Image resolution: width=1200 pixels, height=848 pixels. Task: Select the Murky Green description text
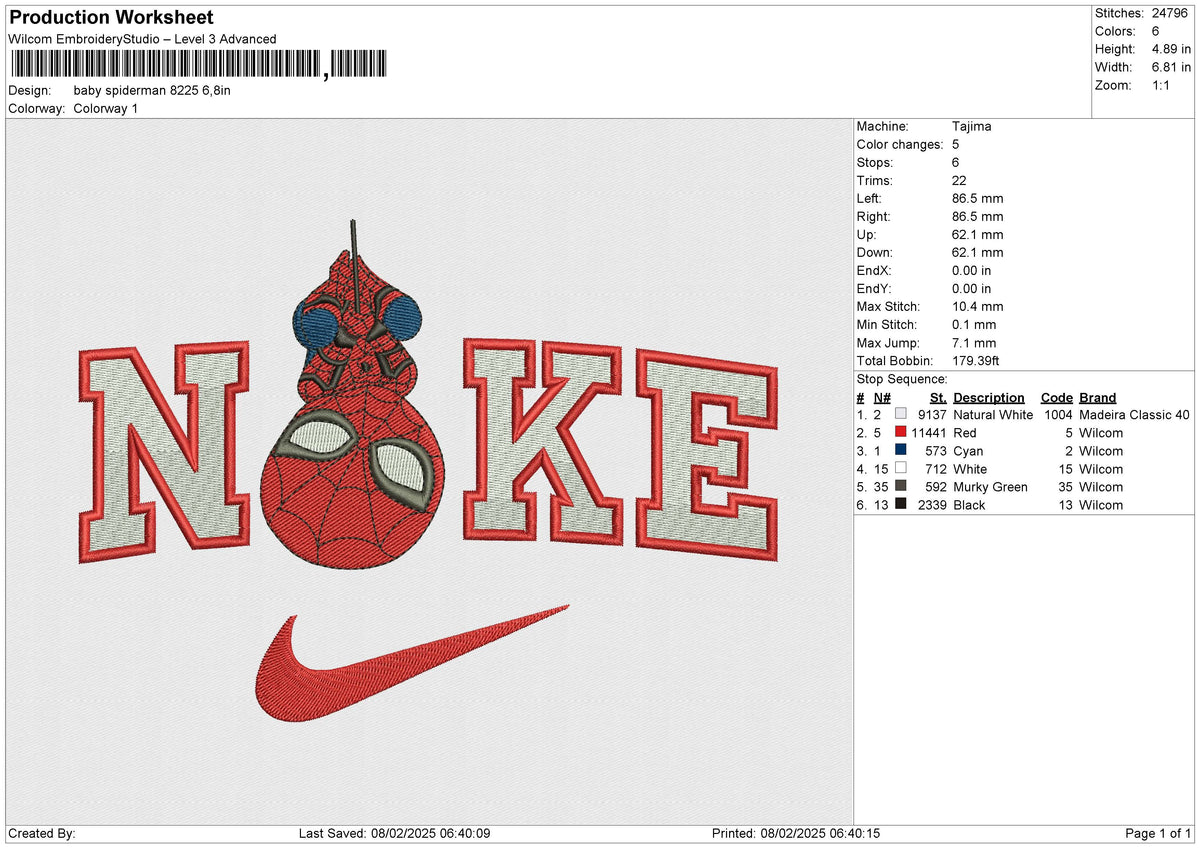point(990,487)
